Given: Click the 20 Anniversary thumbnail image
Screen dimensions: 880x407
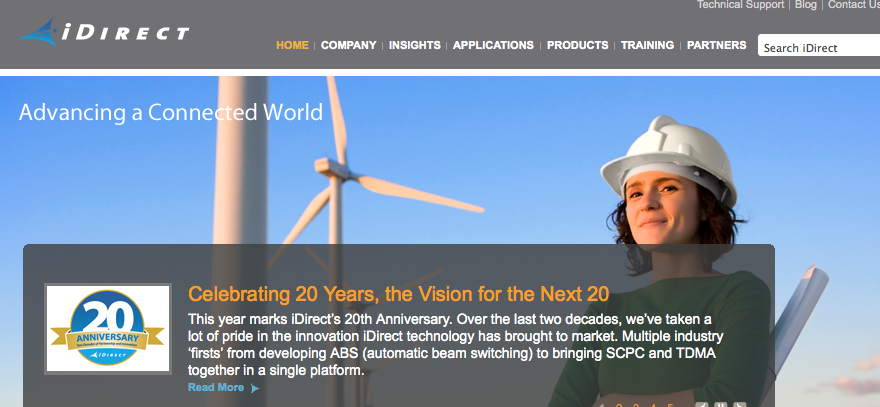Looking at the screenshot, I should click(x=108, y=328).
